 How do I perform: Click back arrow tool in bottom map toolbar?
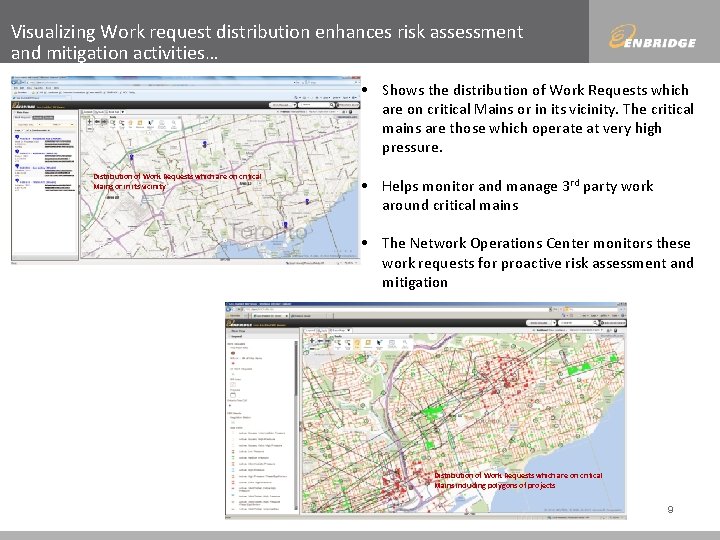[320, 341]
